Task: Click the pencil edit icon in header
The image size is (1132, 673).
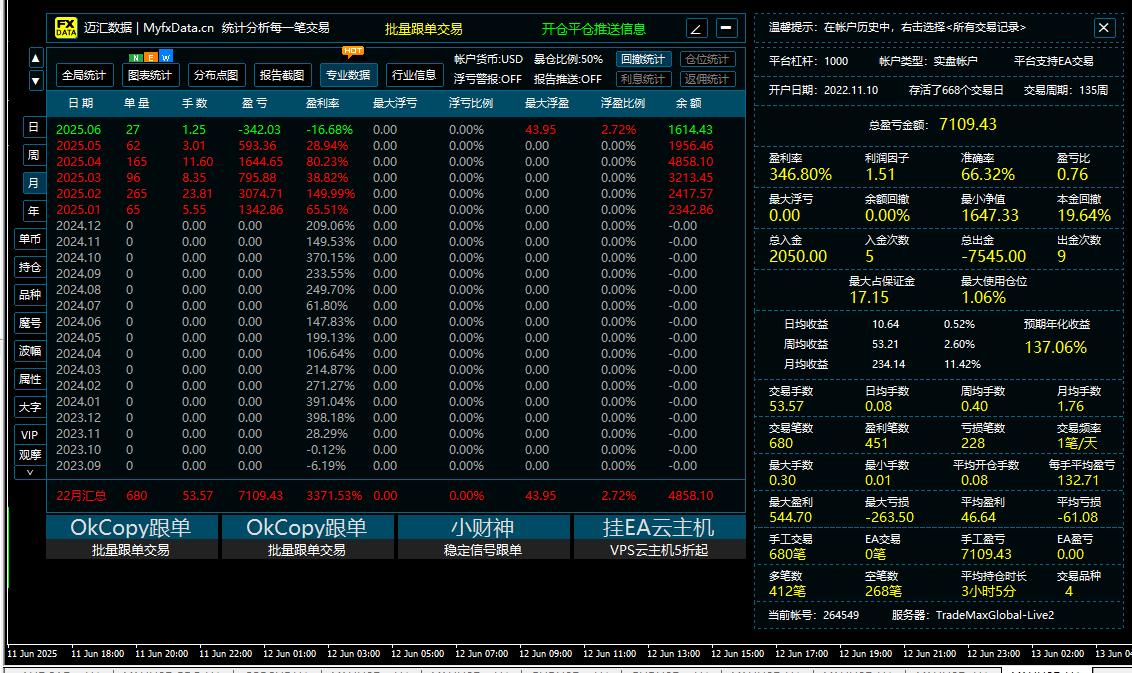Action: (696, 28)
